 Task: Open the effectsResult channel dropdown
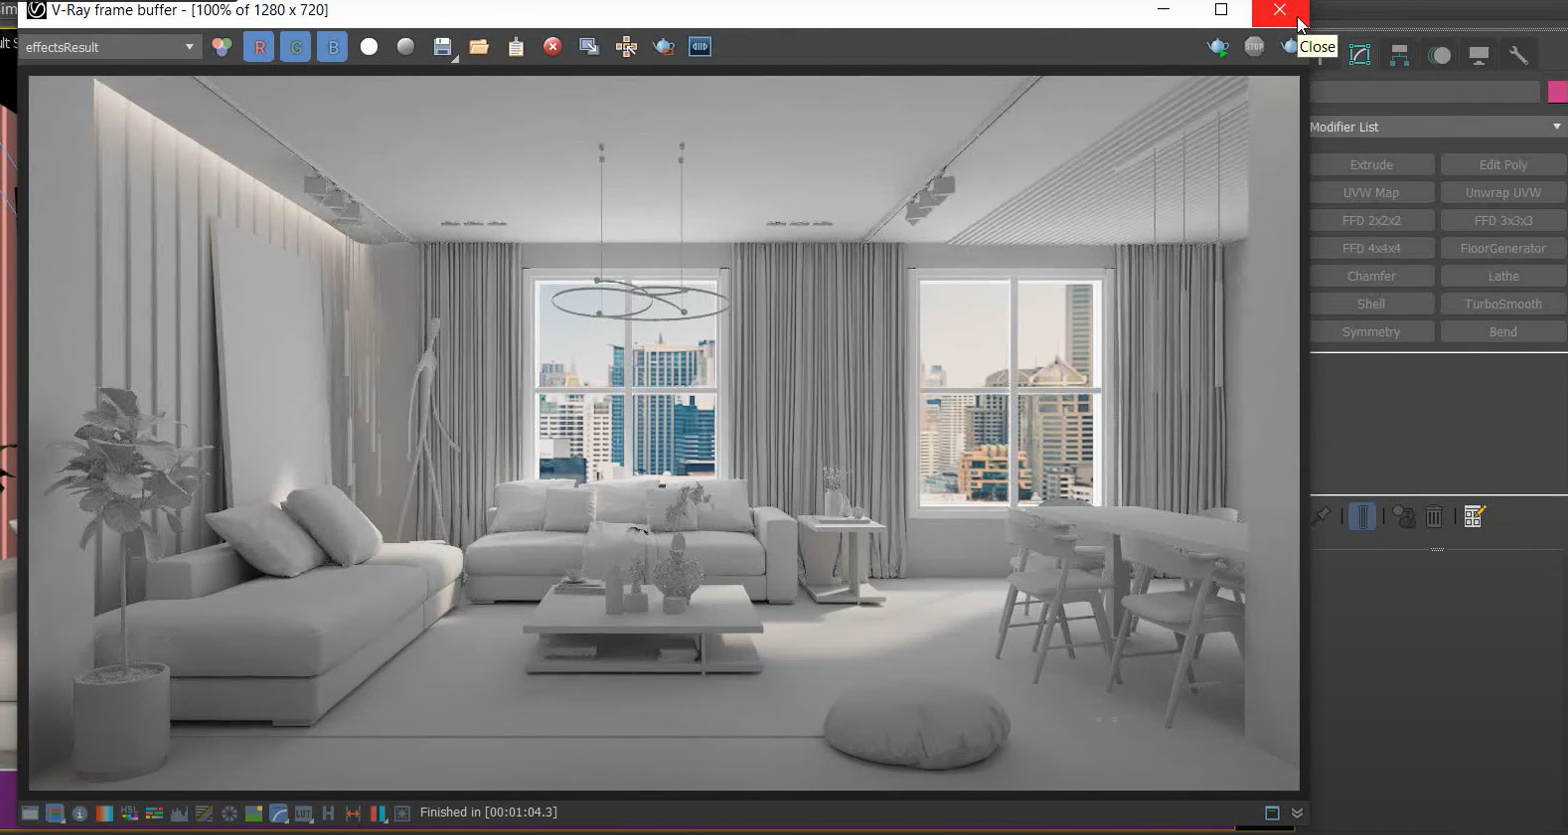110,47
